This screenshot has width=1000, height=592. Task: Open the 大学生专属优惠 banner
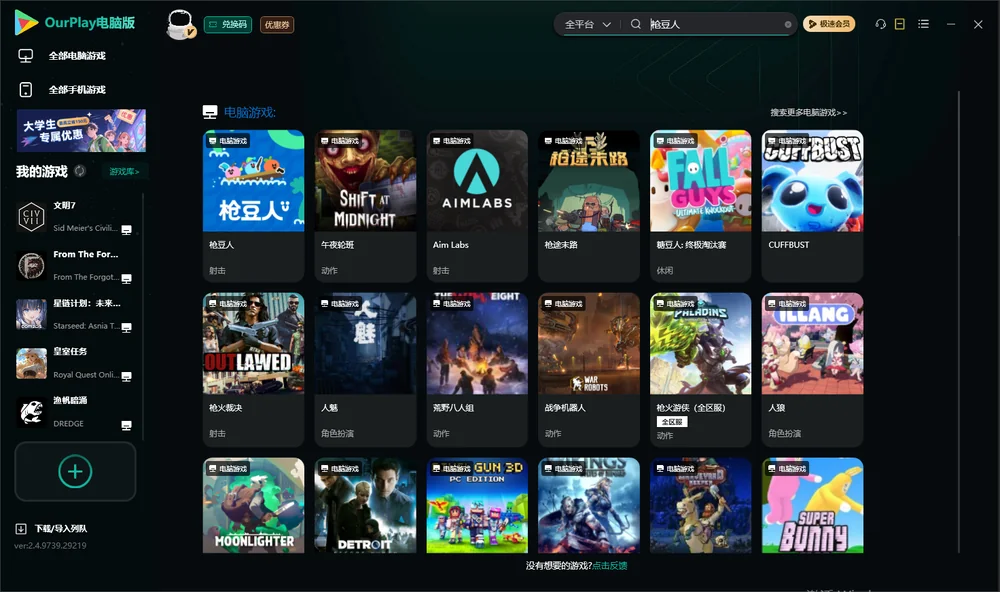(x=81, y=131)
